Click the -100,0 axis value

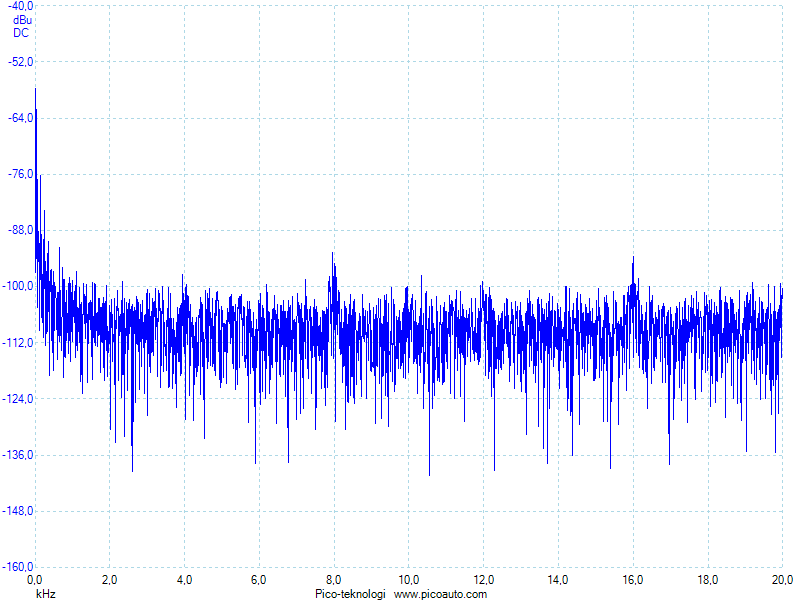tap(18, 286)
